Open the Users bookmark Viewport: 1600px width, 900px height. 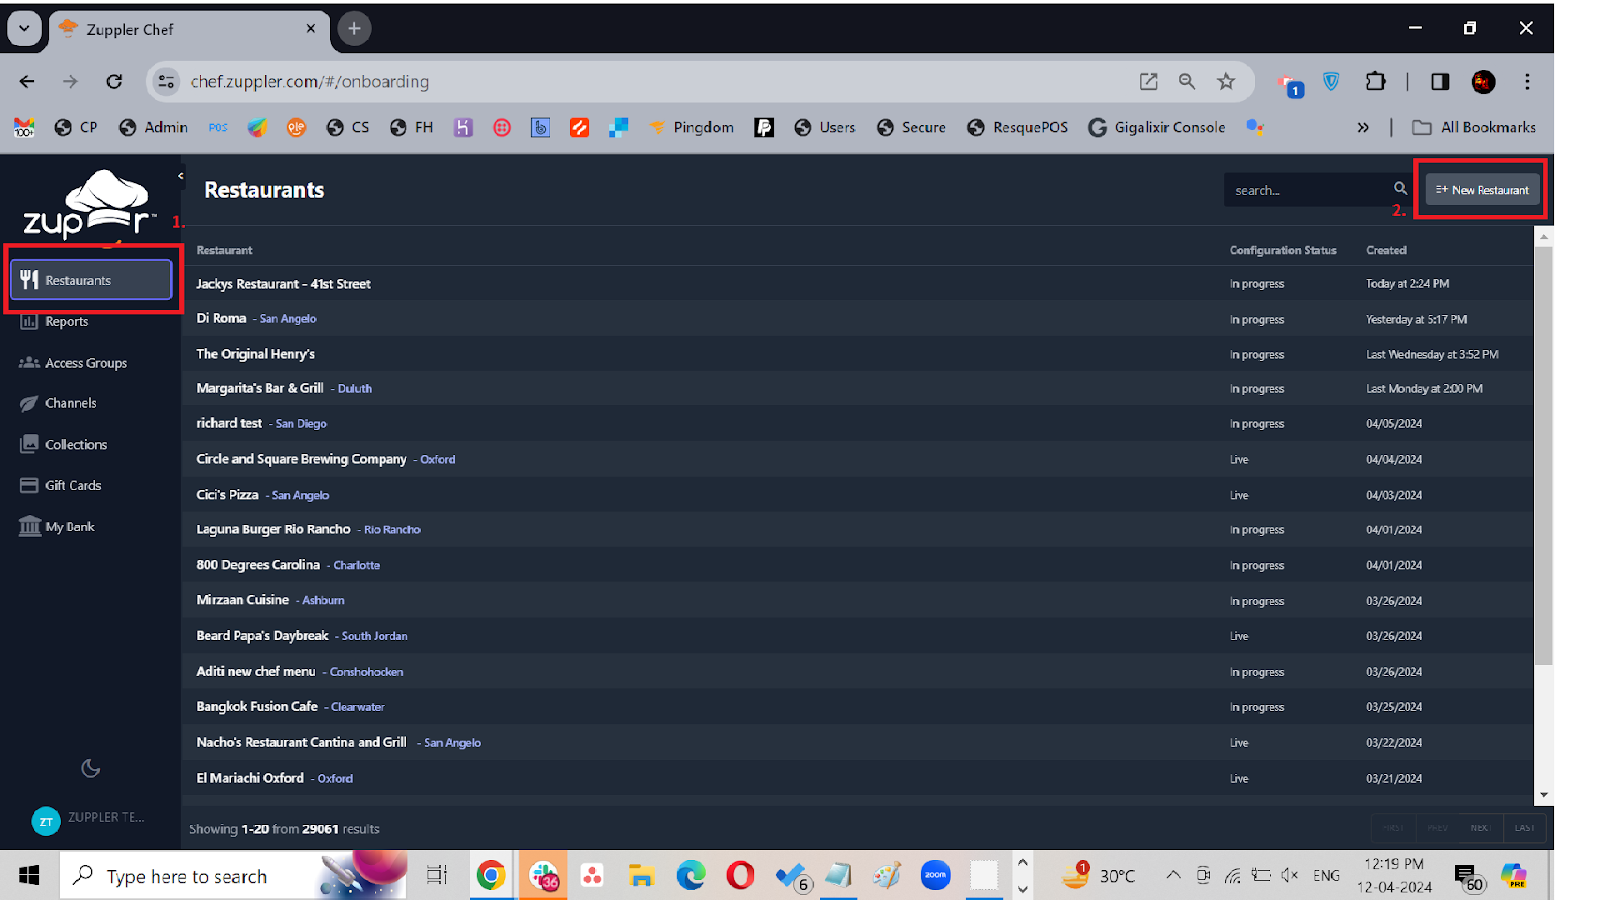[x=825, y=127]
